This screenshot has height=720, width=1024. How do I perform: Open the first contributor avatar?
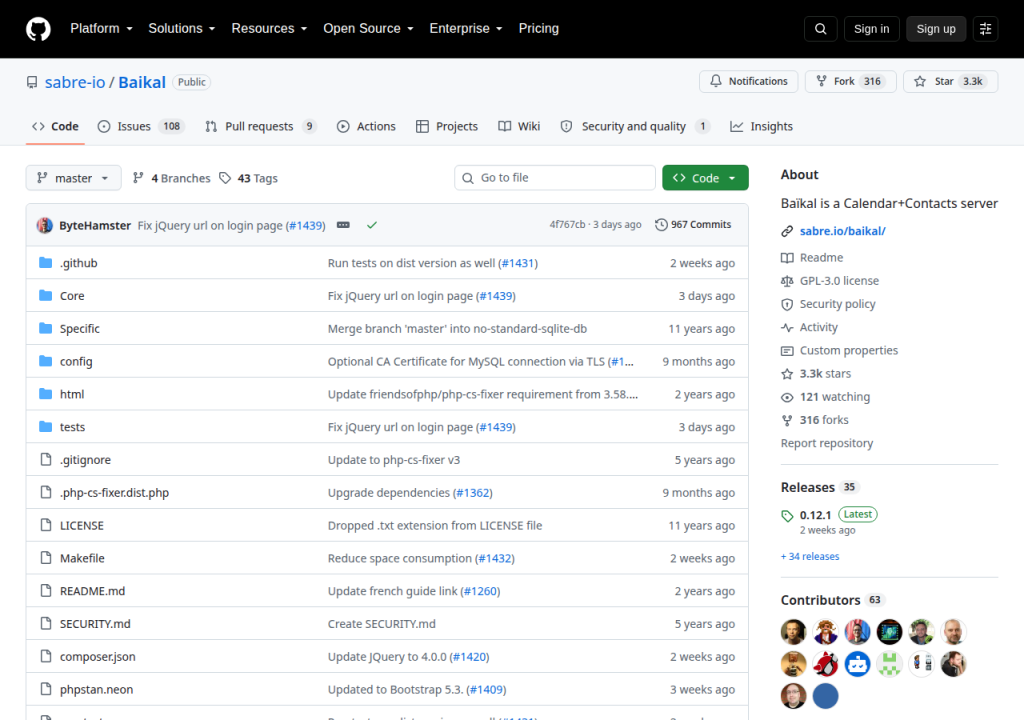(x=793, y=632)
